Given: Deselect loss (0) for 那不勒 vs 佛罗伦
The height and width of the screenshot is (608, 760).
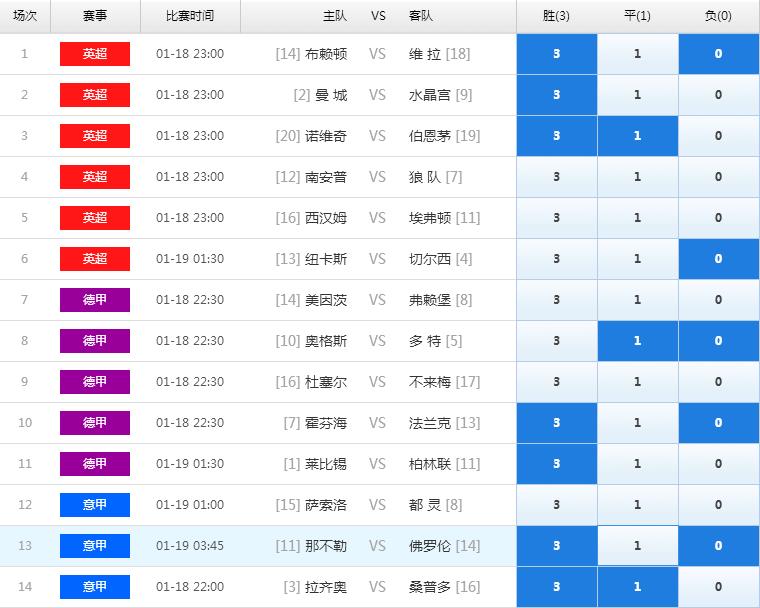Looking at the screenshot, I should coord(718,545).
